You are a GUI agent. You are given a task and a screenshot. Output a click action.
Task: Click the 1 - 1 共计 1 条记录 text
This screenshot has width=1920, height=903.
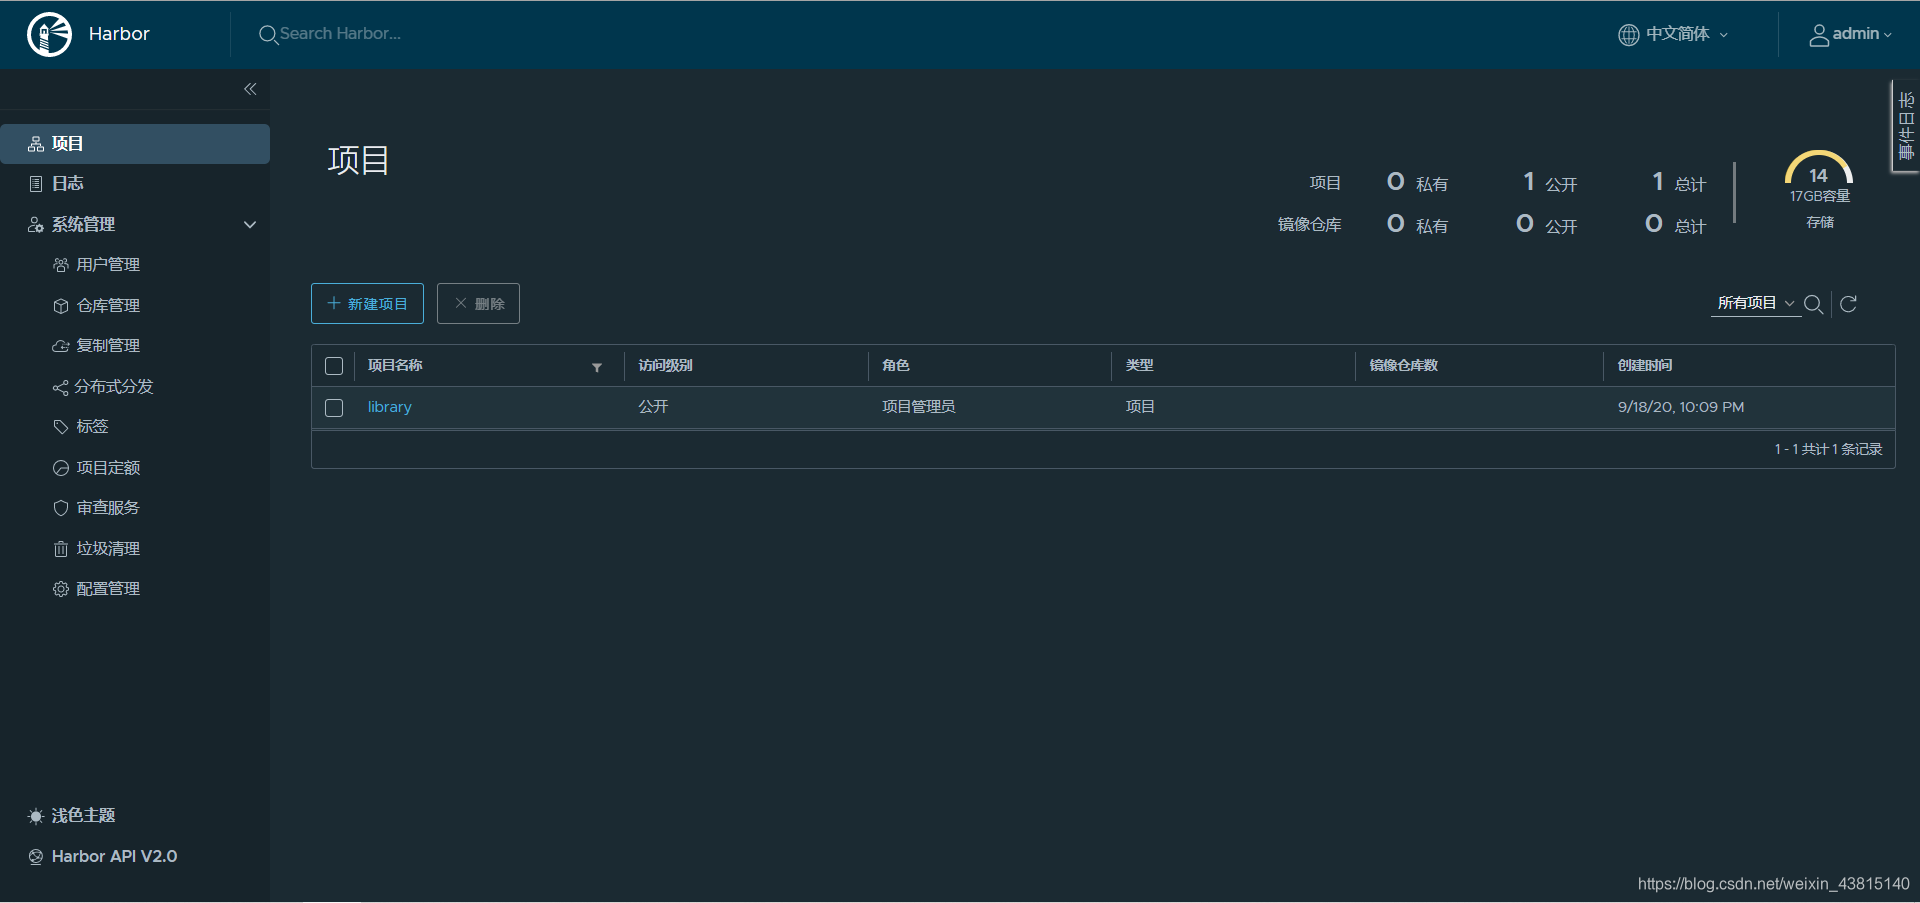click(1829, 450)
